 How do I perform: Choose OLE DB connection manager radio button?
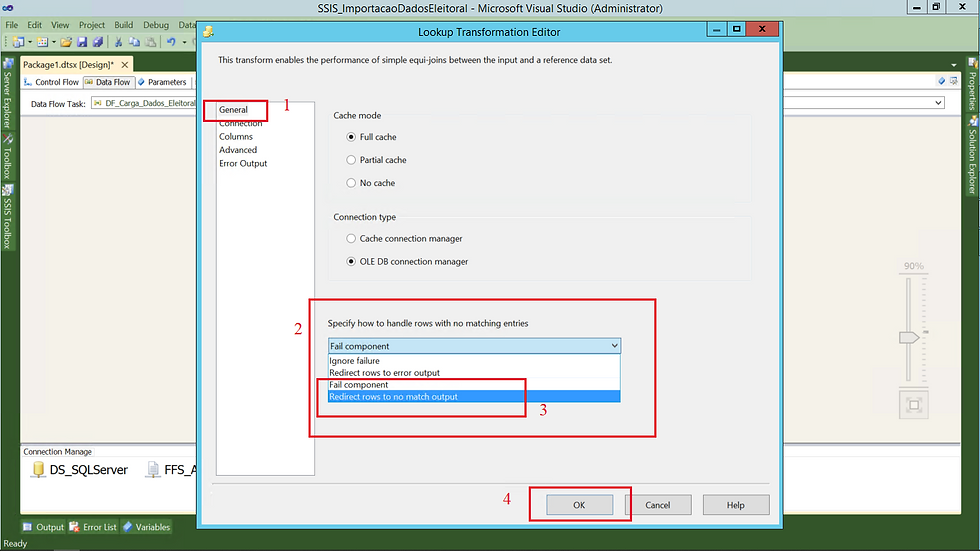[351, 262]
